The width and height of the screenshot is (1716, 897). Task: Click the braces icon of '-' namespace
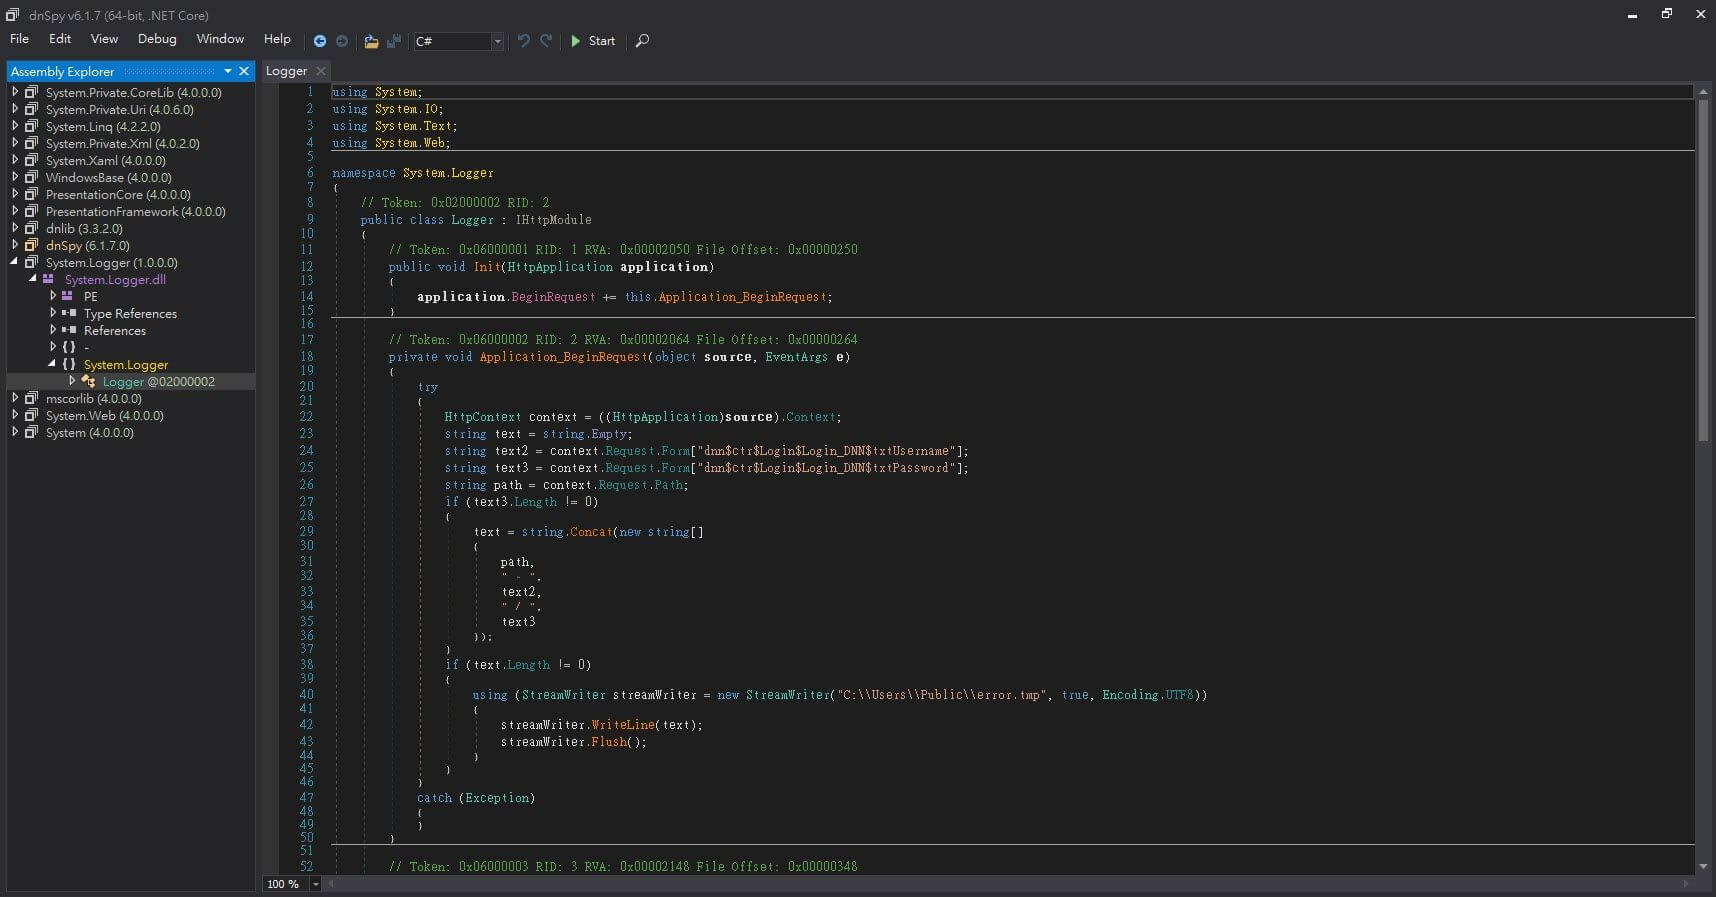click(69, 347)
